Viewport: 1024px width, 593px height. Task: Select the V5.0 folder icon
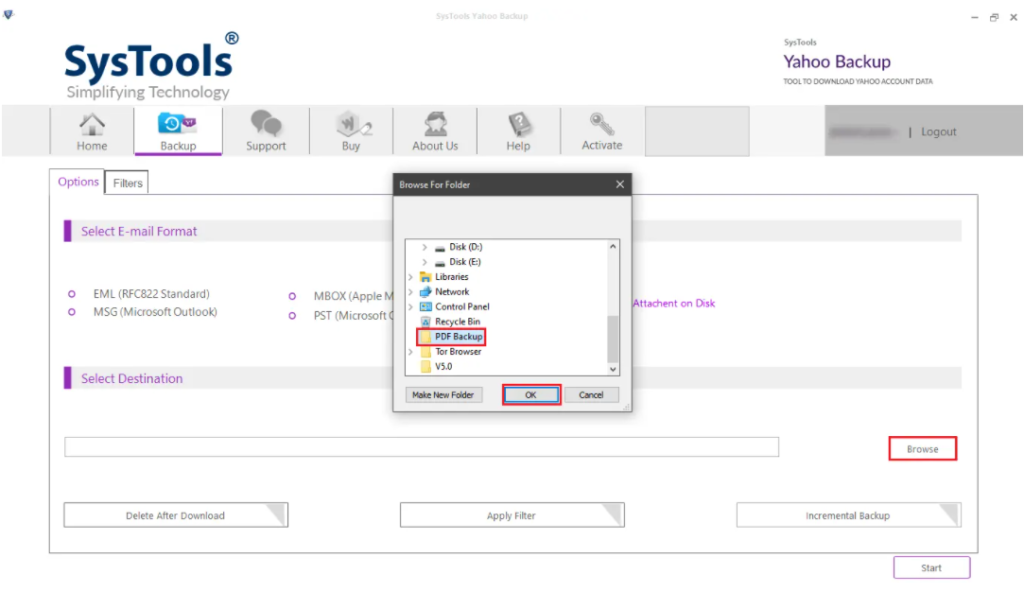[x=426, y=367]
